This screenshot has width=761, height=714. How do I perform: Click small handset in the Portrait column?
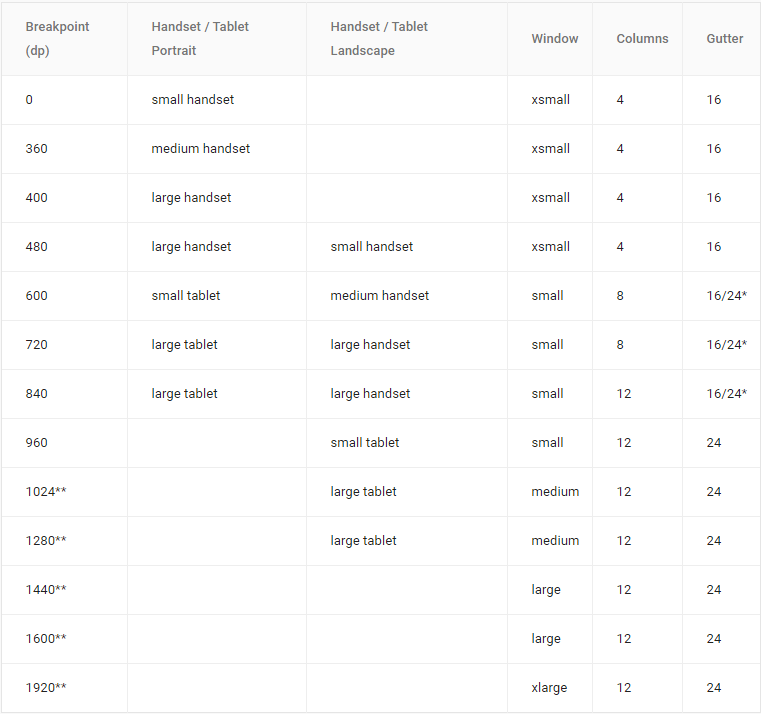click(x=193, y=100)
